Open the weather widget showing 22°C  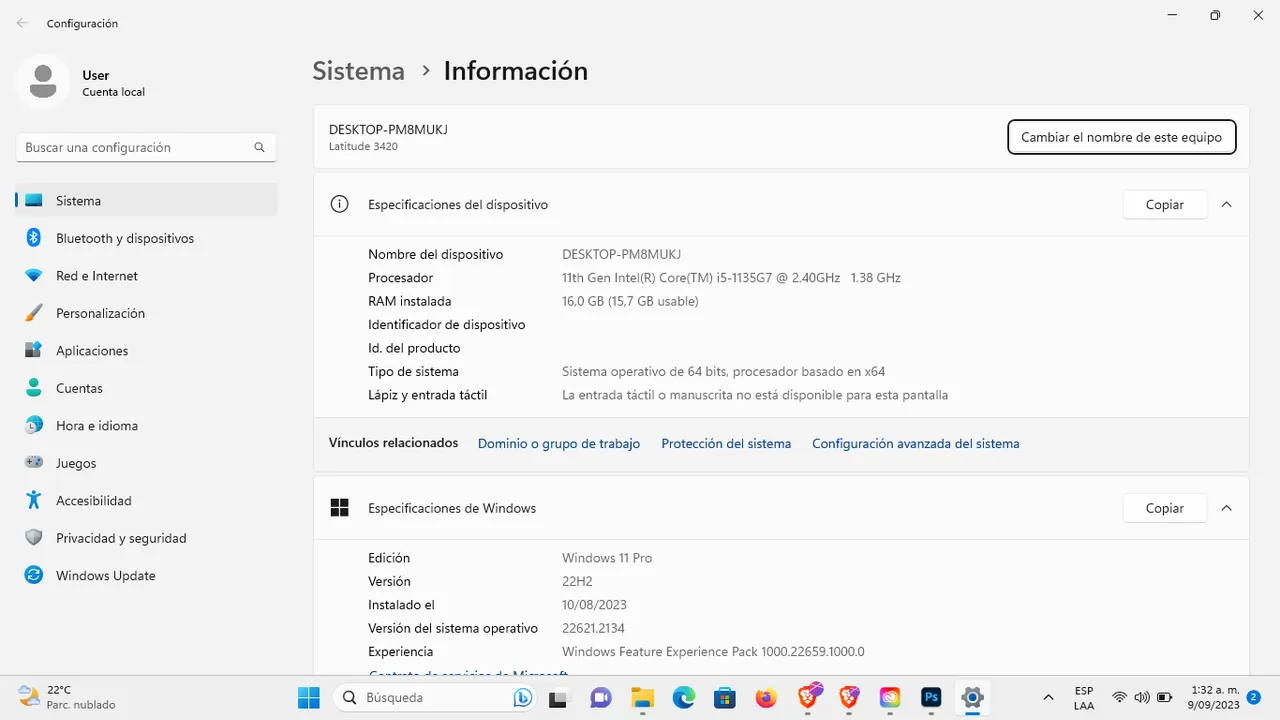(x=66, y=697)
